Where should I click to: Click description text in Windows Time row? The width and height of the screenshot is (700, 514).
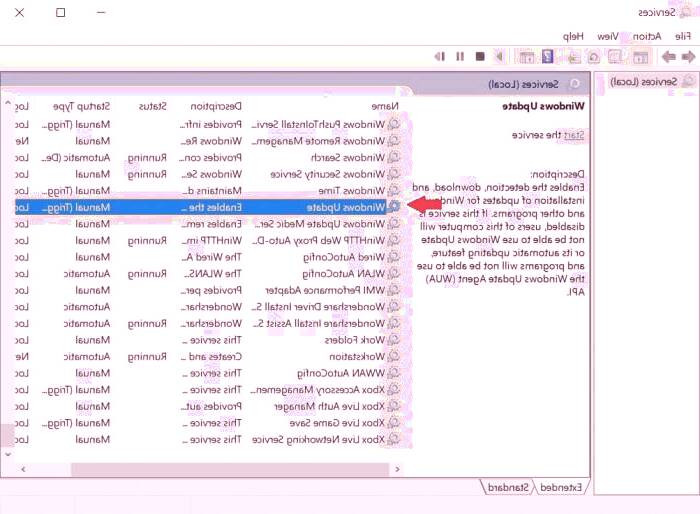point(212,191)
